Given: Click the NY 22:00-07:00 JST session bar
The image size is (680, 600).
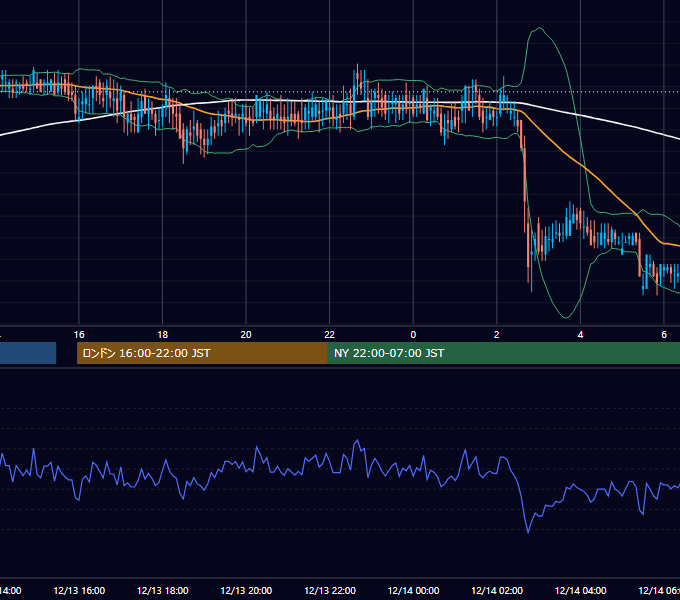Looking at the screenshot, I should [503, 353].
